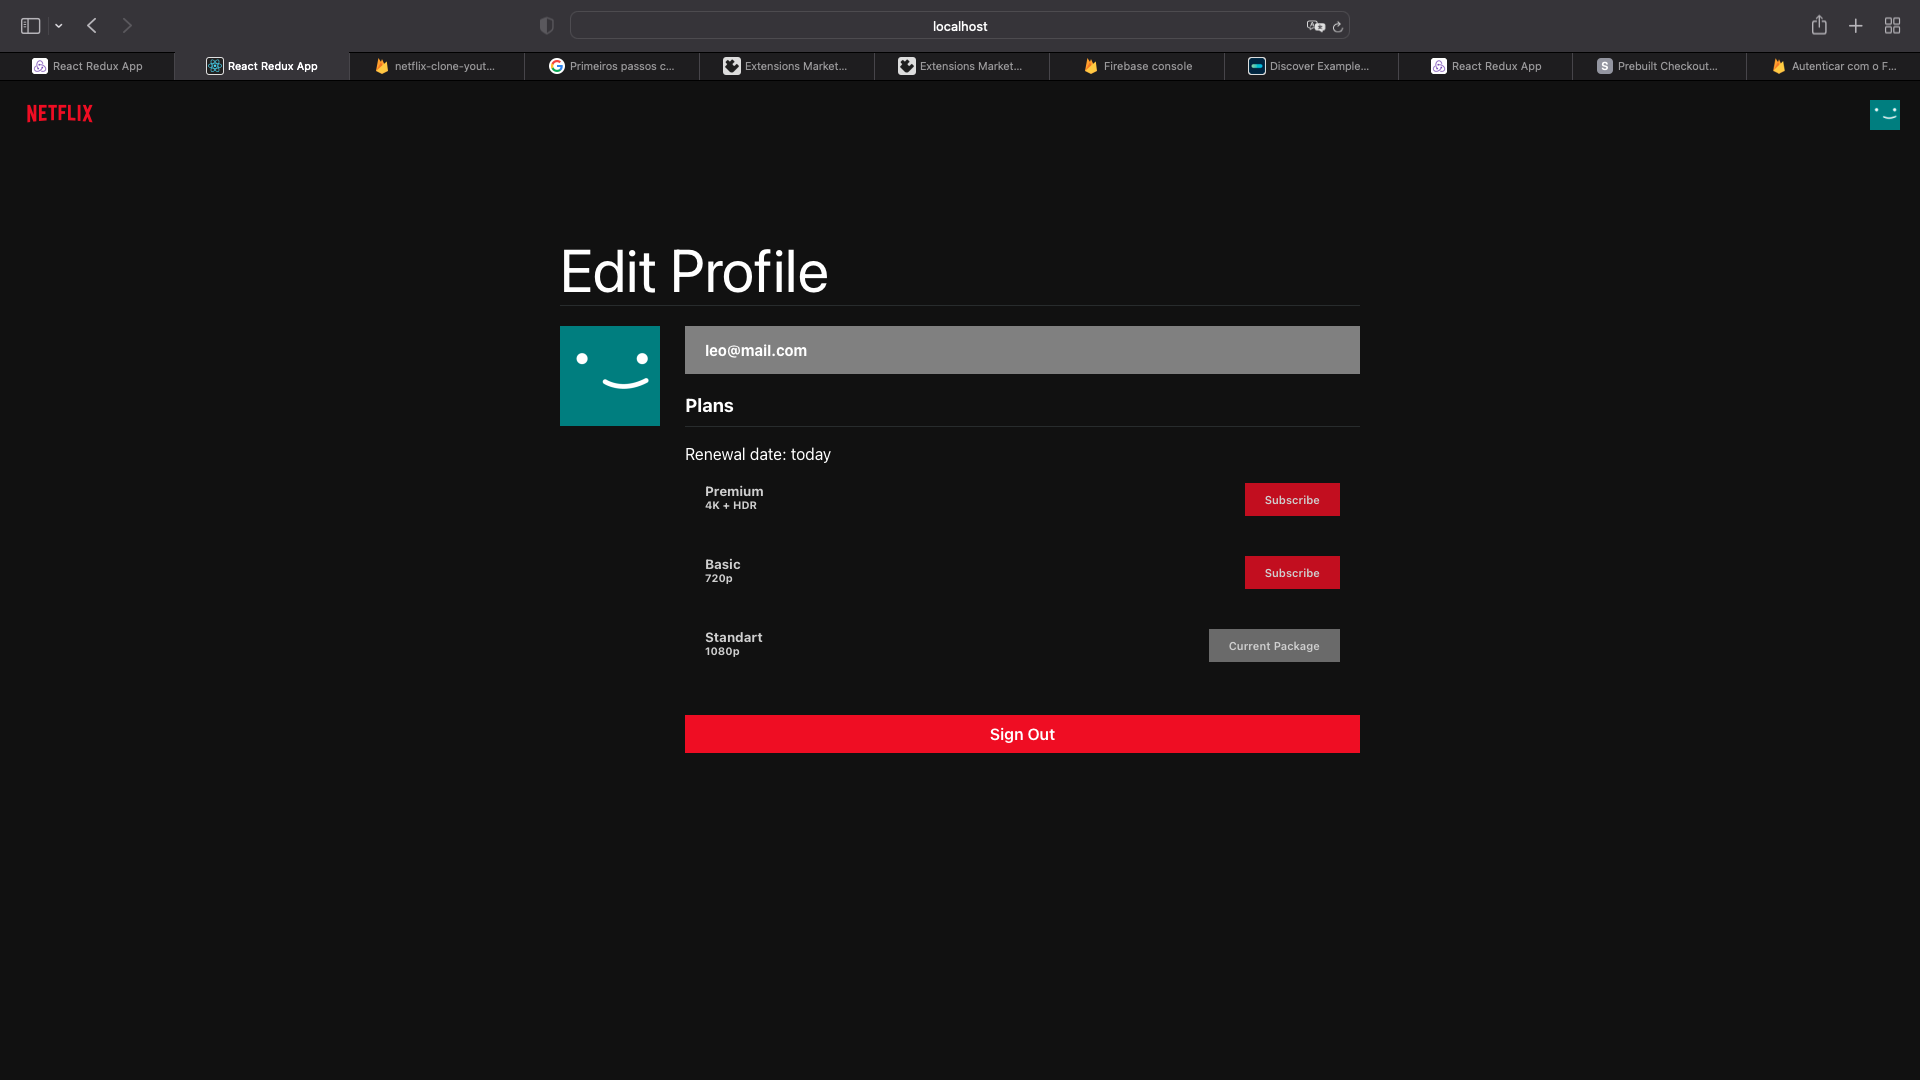Click the Netflix logo
Screen dimensions: 1920x1080
tap(58, 114)
